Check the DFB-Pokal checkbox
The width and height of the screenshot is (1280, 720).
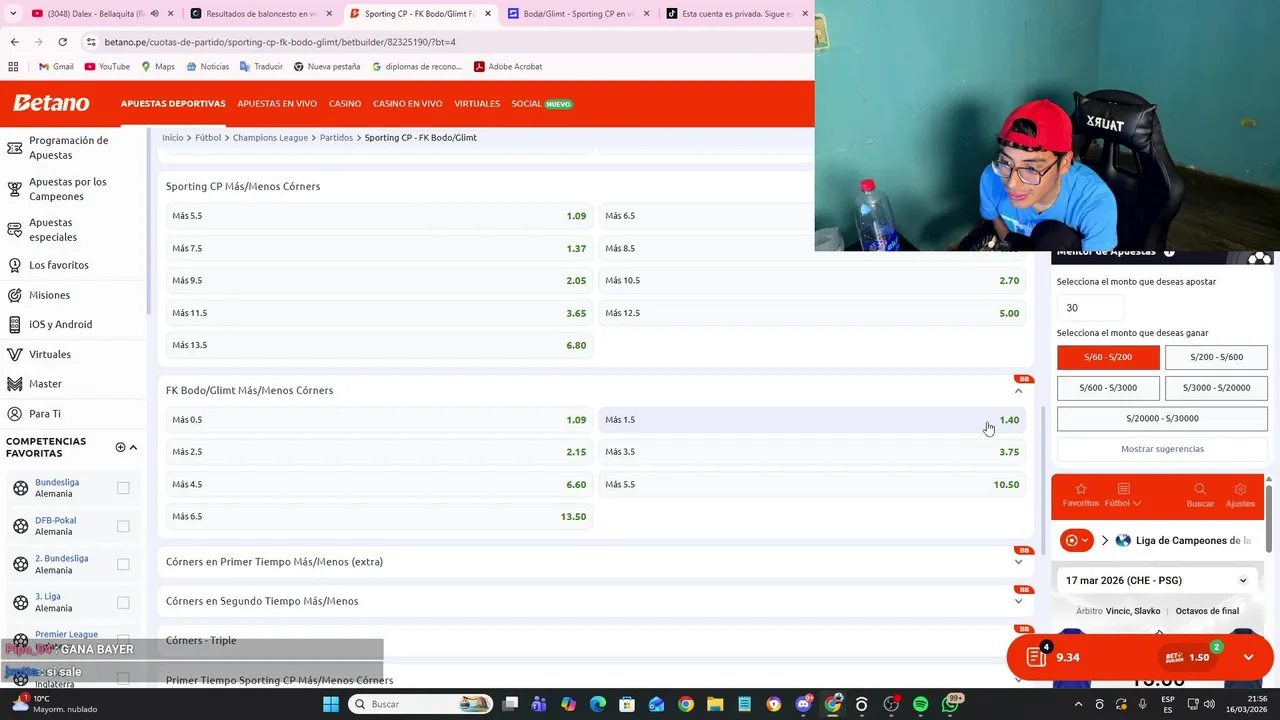(x=123, y=526)
